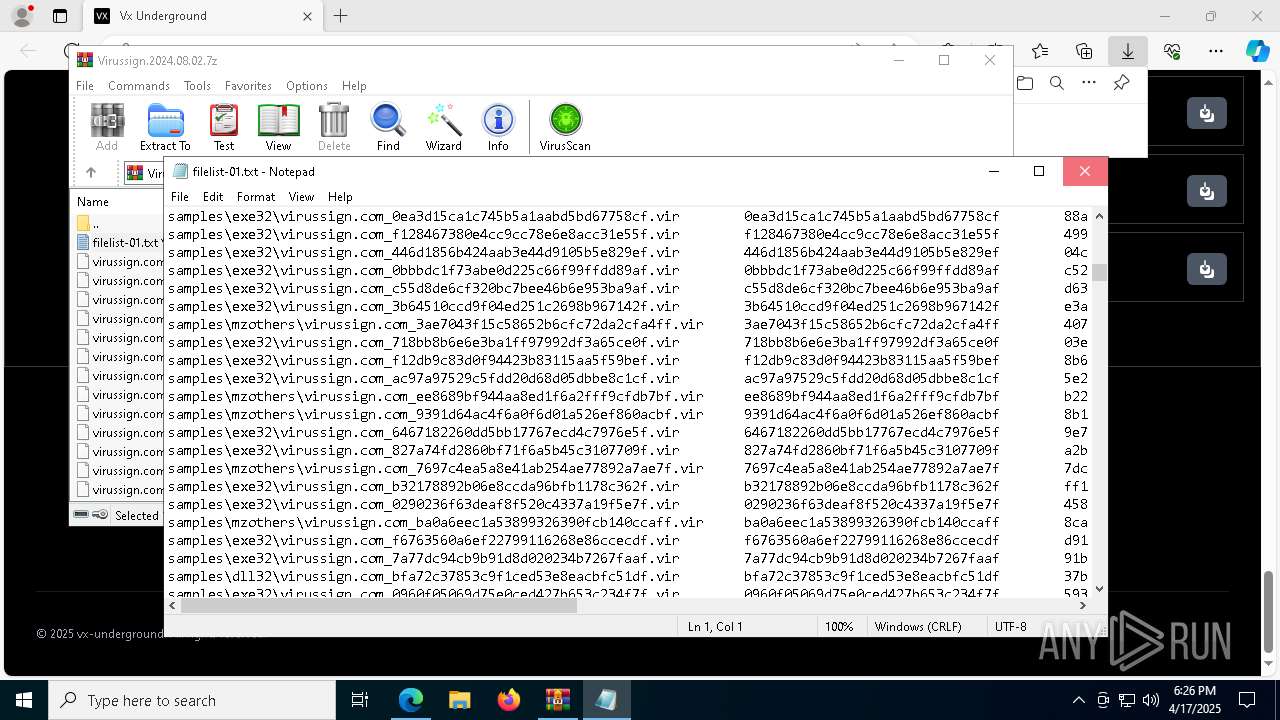The image size is (1280, 720).
Task: Search downloads in Edge downloads panel
Action: 1057,83
